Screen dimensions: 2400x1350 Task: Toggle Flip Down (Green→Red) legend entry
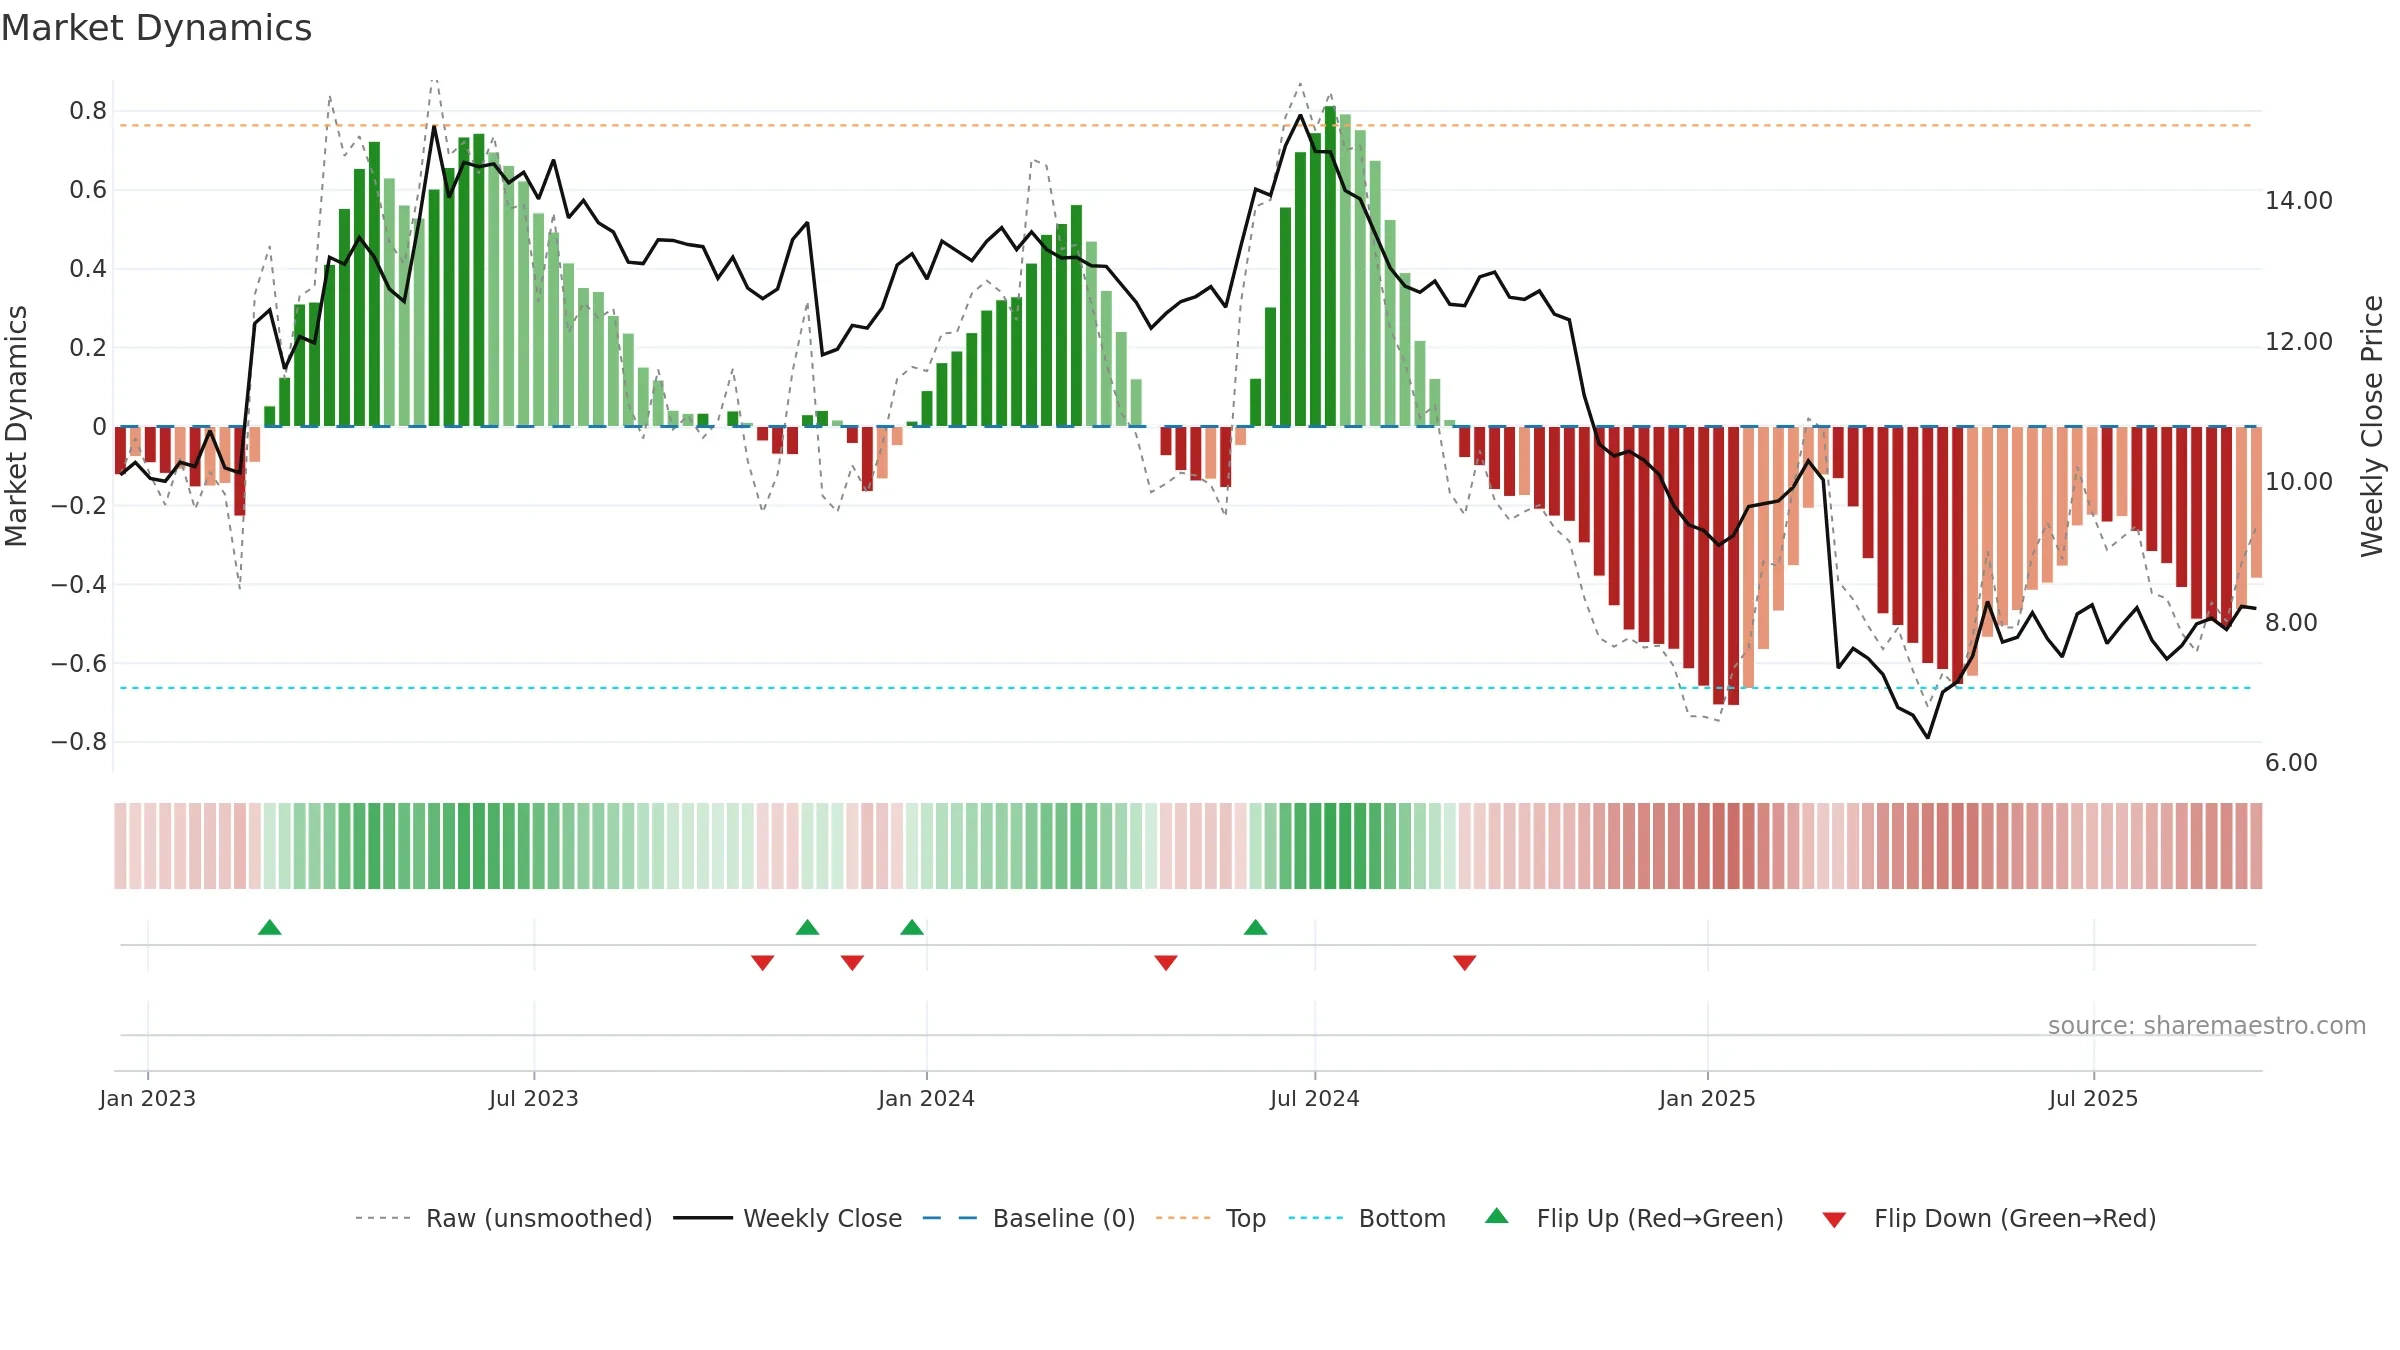(1989, 1218)
